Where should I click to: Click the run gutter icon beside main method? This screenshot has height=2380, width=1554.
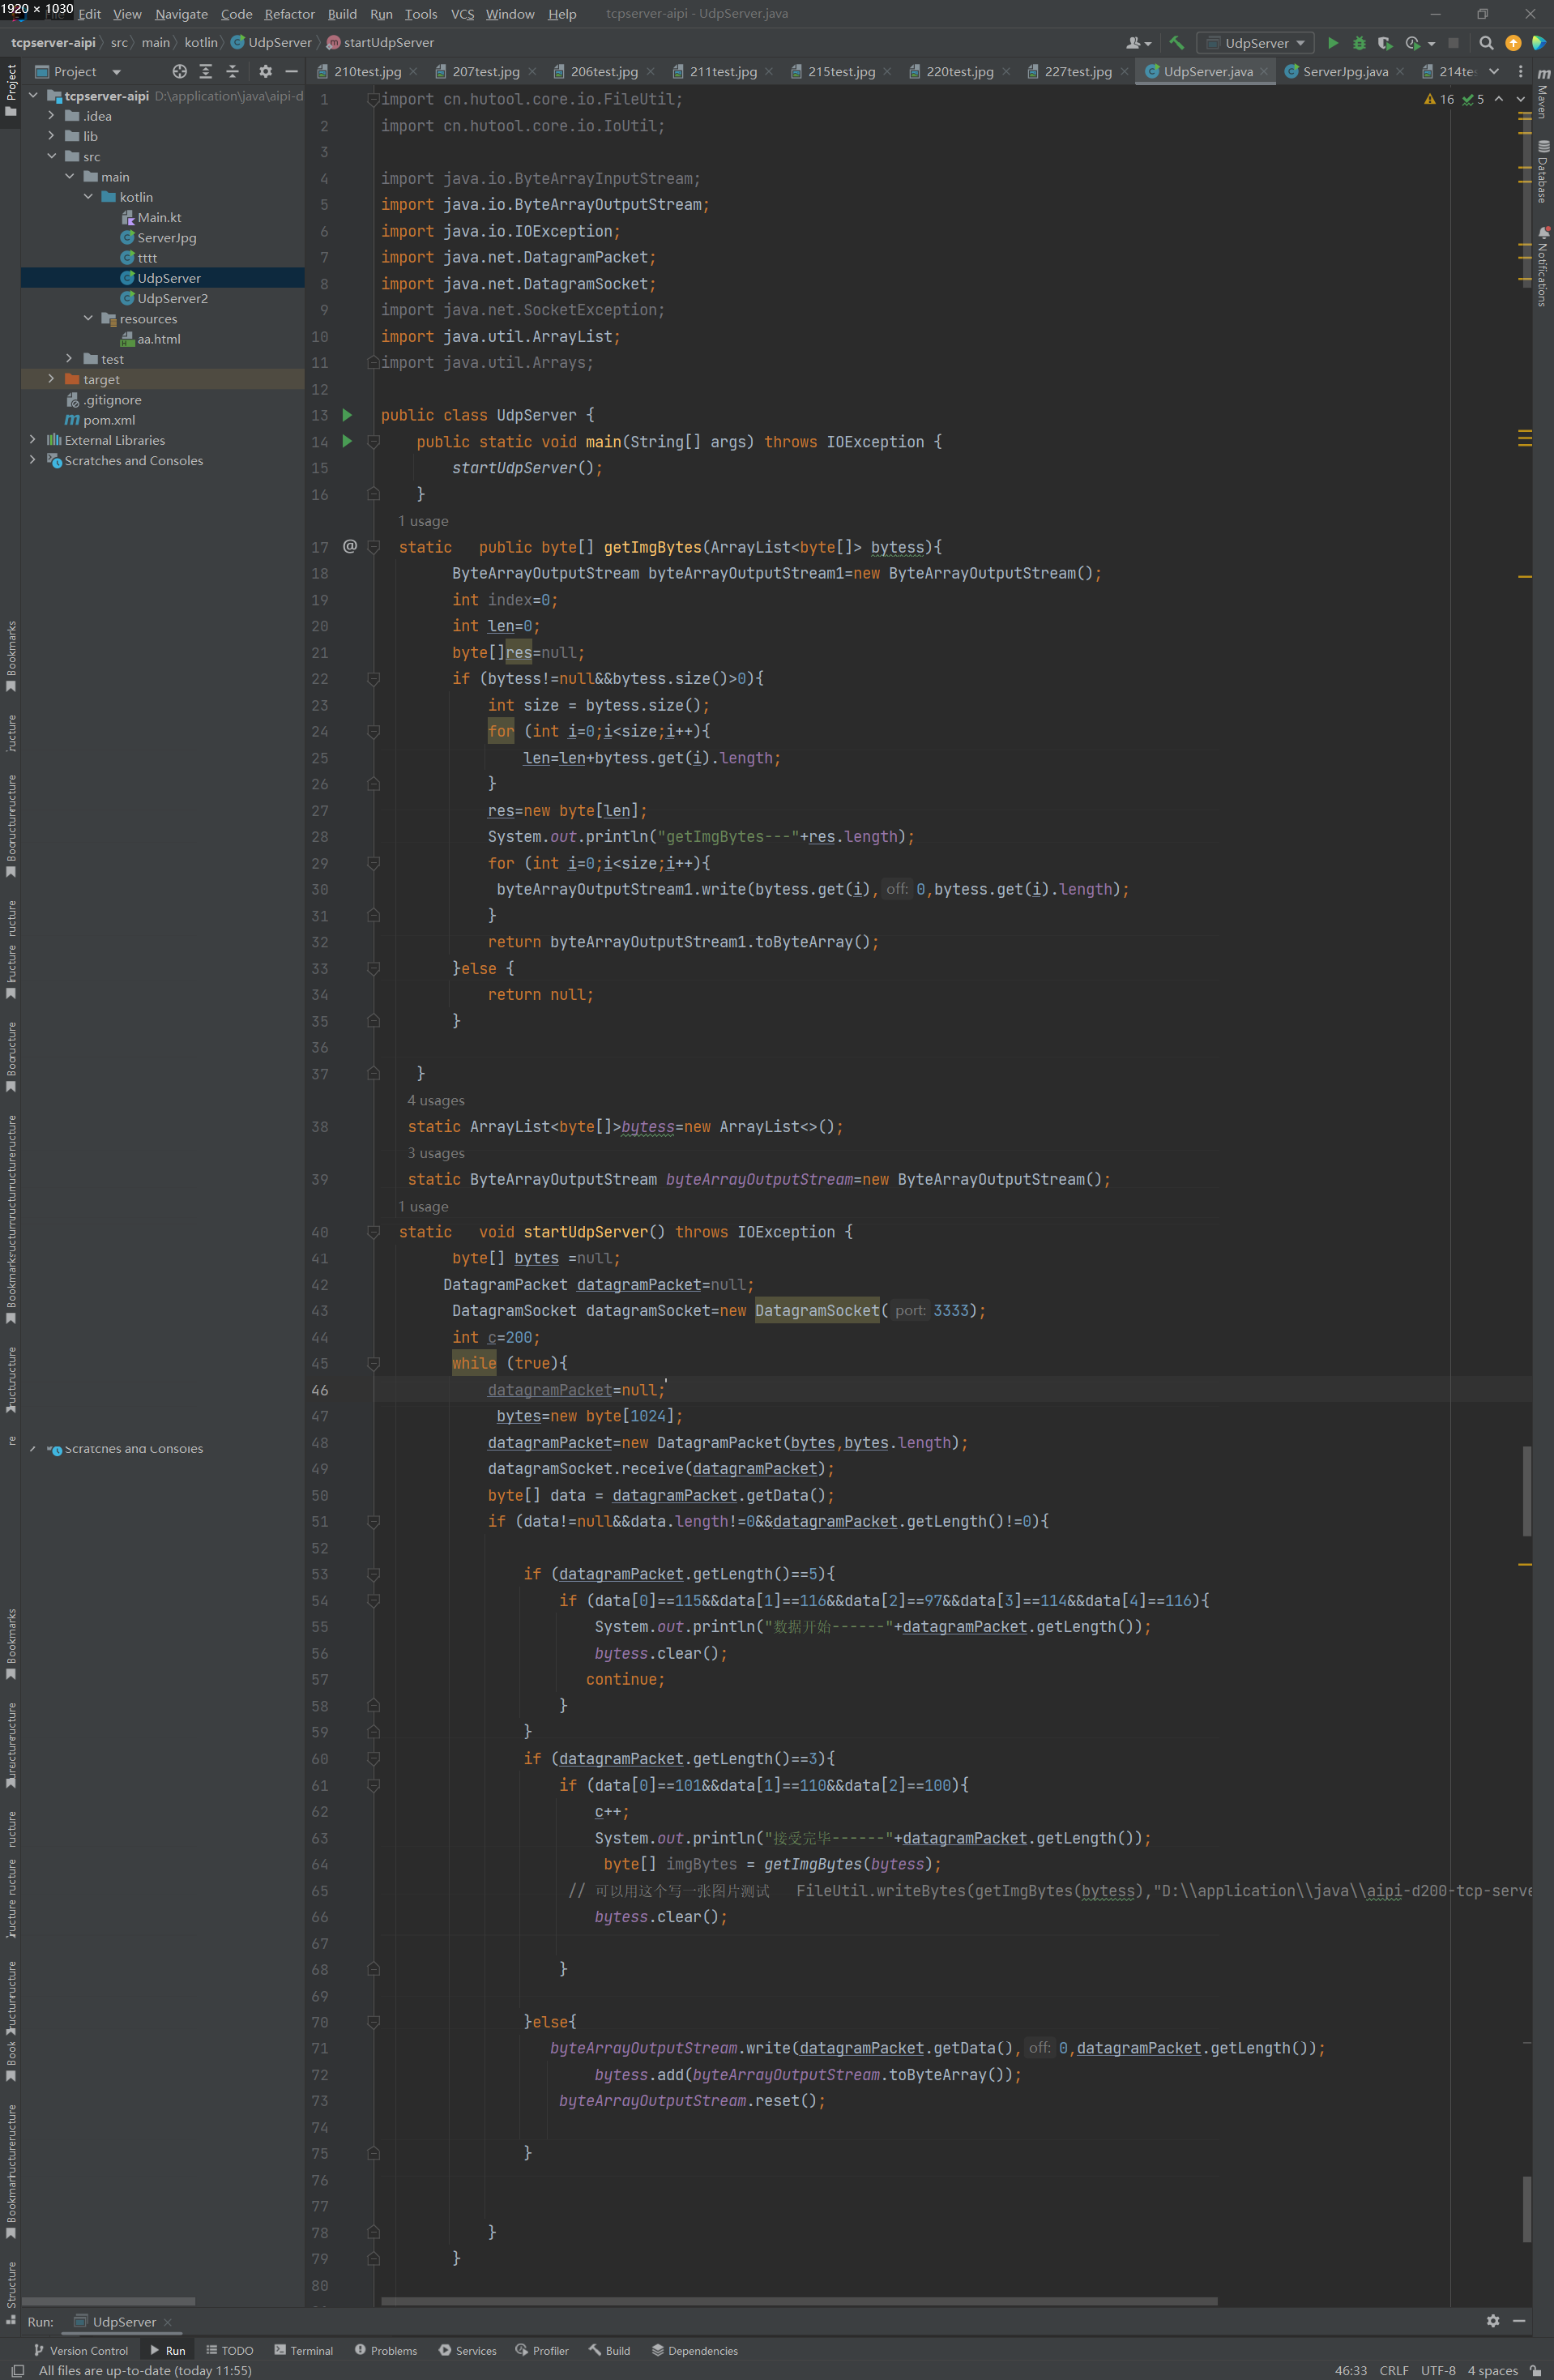(x=347, y=441)
